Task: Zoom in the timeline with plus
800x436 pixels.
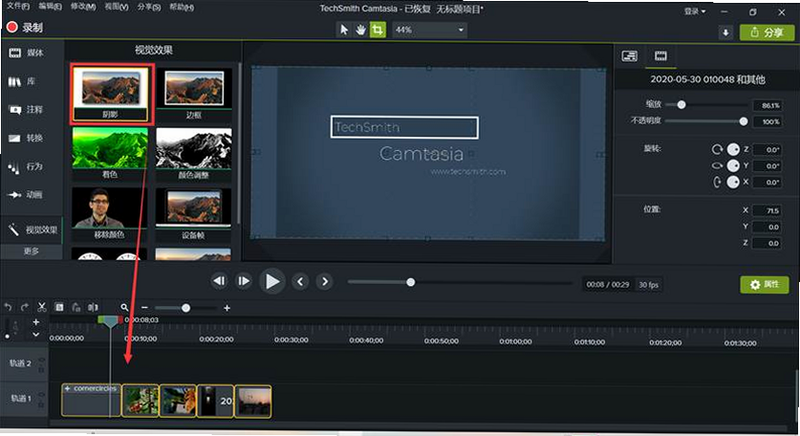Action: point(227,308)
